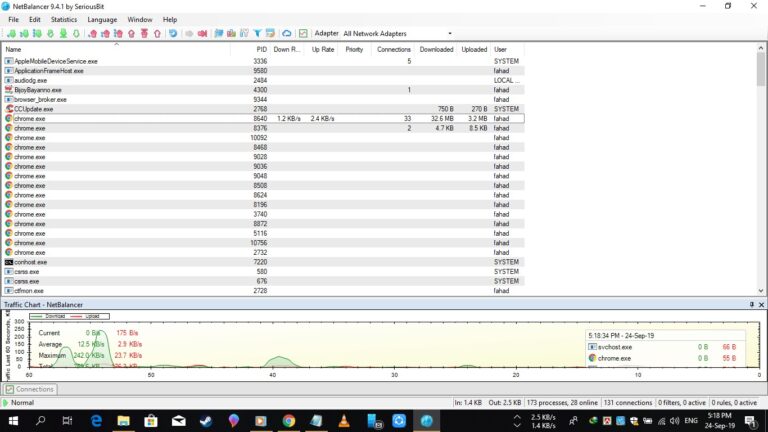Open the Edit menu
Image resolution: width=768 pixels, height=432 pixels.
[35, 20]
